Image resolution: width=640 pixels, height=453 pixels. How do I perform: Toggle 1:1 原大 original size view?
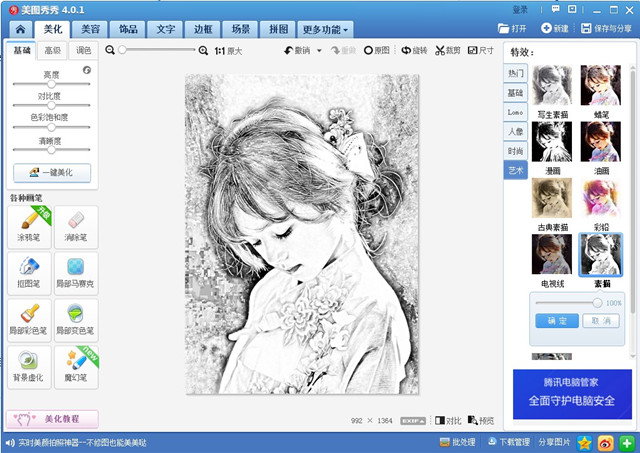click(x=228, y=50)
